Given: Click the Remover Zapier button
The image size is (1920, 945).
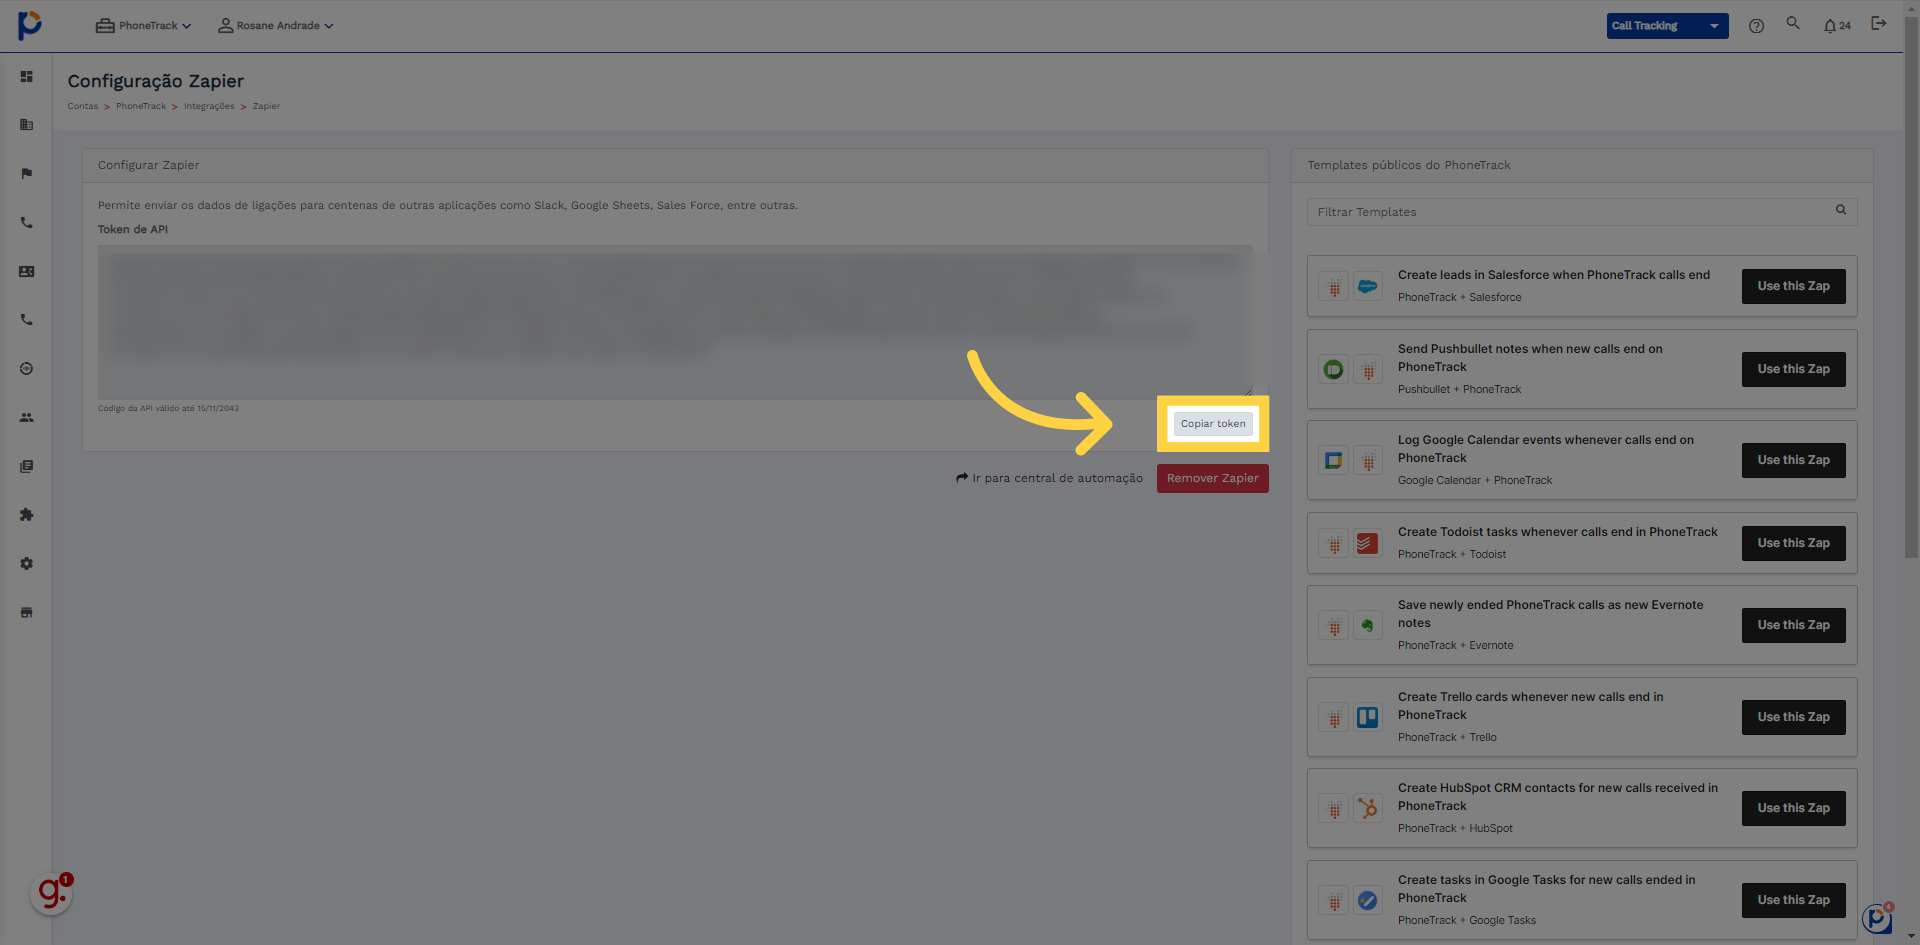Looking at the screenshot, I should tap(1213, 478).
